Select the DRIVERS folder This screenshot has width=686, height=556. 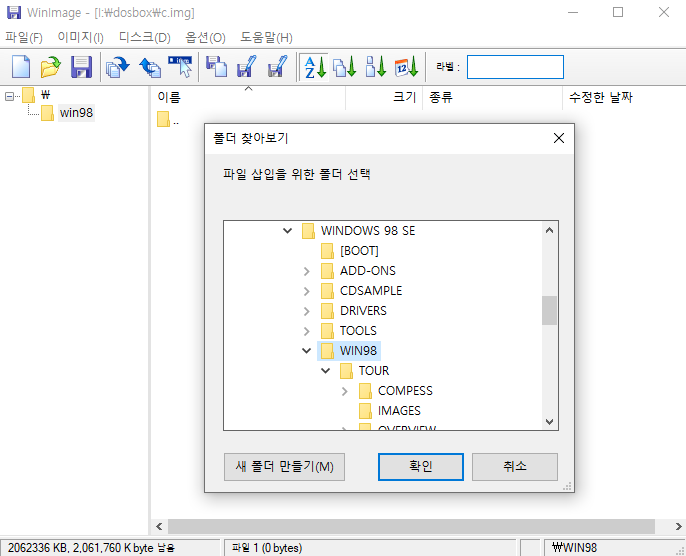coord(363,311)
